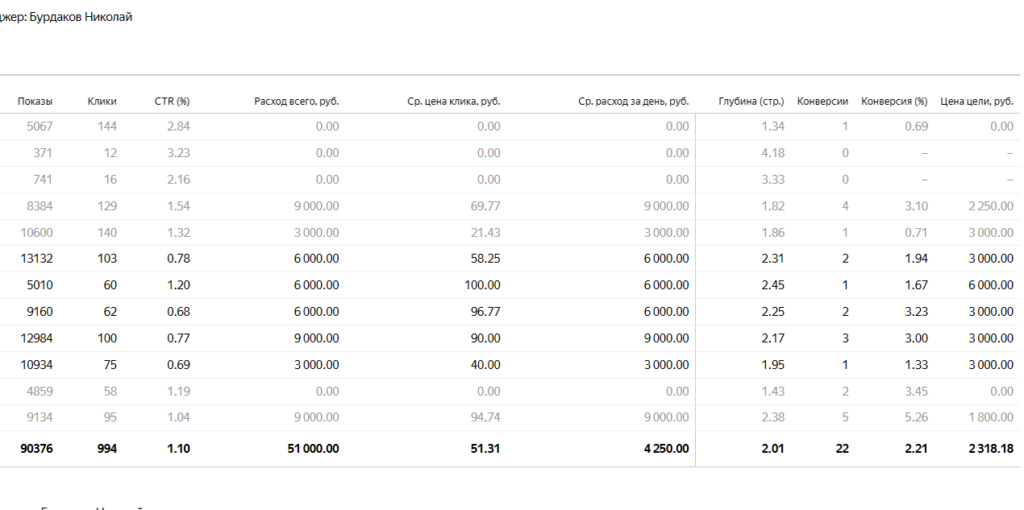Viewport: 1024px width, 510px height.
Task: Select the click price 100.00
Action: coord(483,285)
